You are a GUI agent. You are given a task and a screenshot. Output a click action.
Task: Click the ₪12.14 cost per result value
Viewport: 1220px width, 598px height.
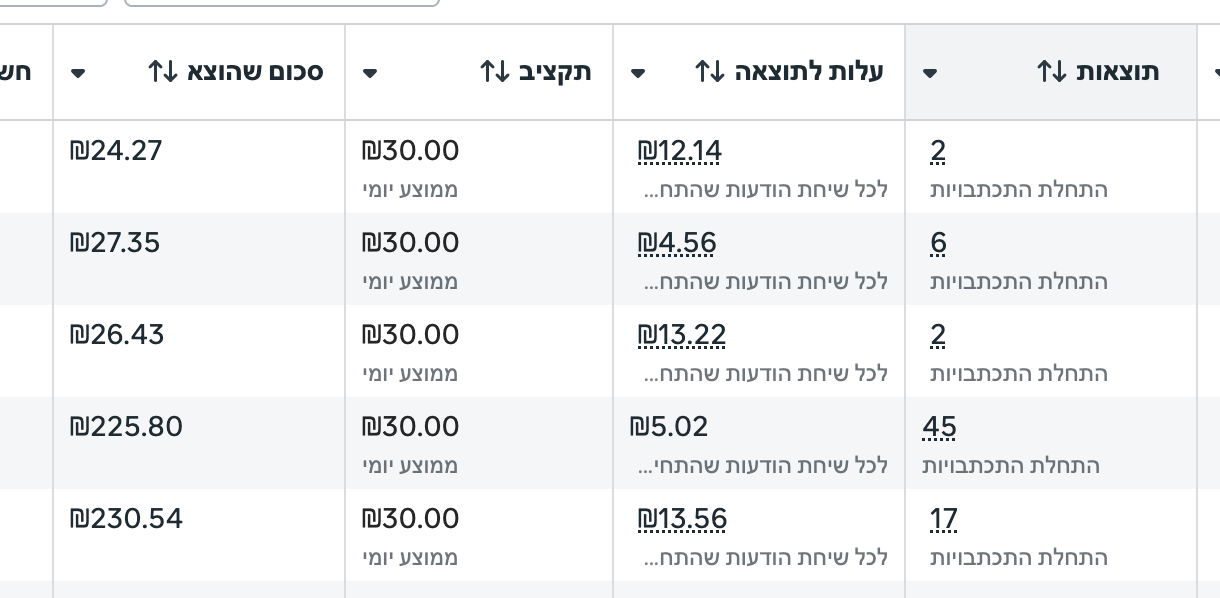[679, 151]
